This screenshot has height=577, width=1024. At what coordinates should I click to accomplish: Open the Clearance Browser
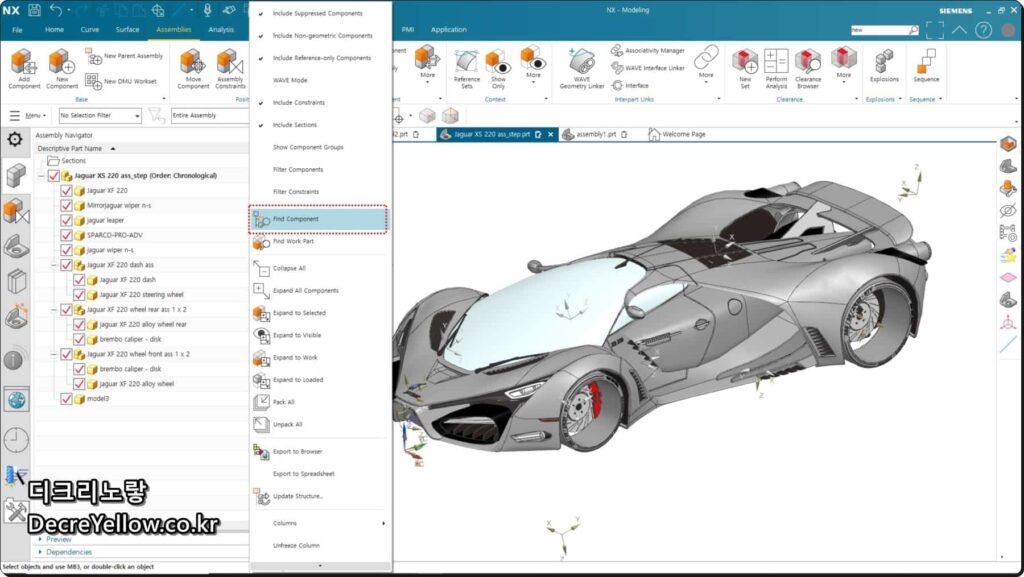pyautogui.click(x=808, y=61)
